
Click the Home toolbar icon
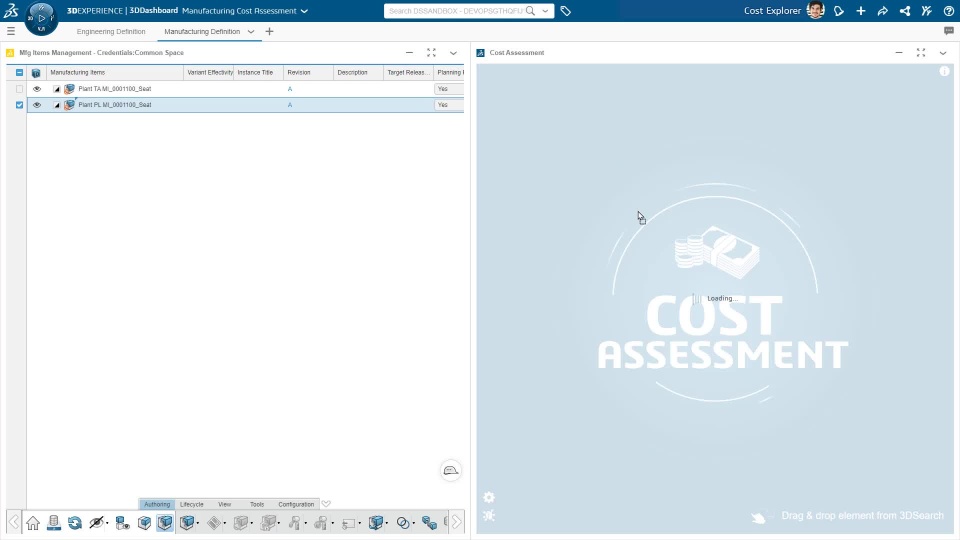click(33, 523)
